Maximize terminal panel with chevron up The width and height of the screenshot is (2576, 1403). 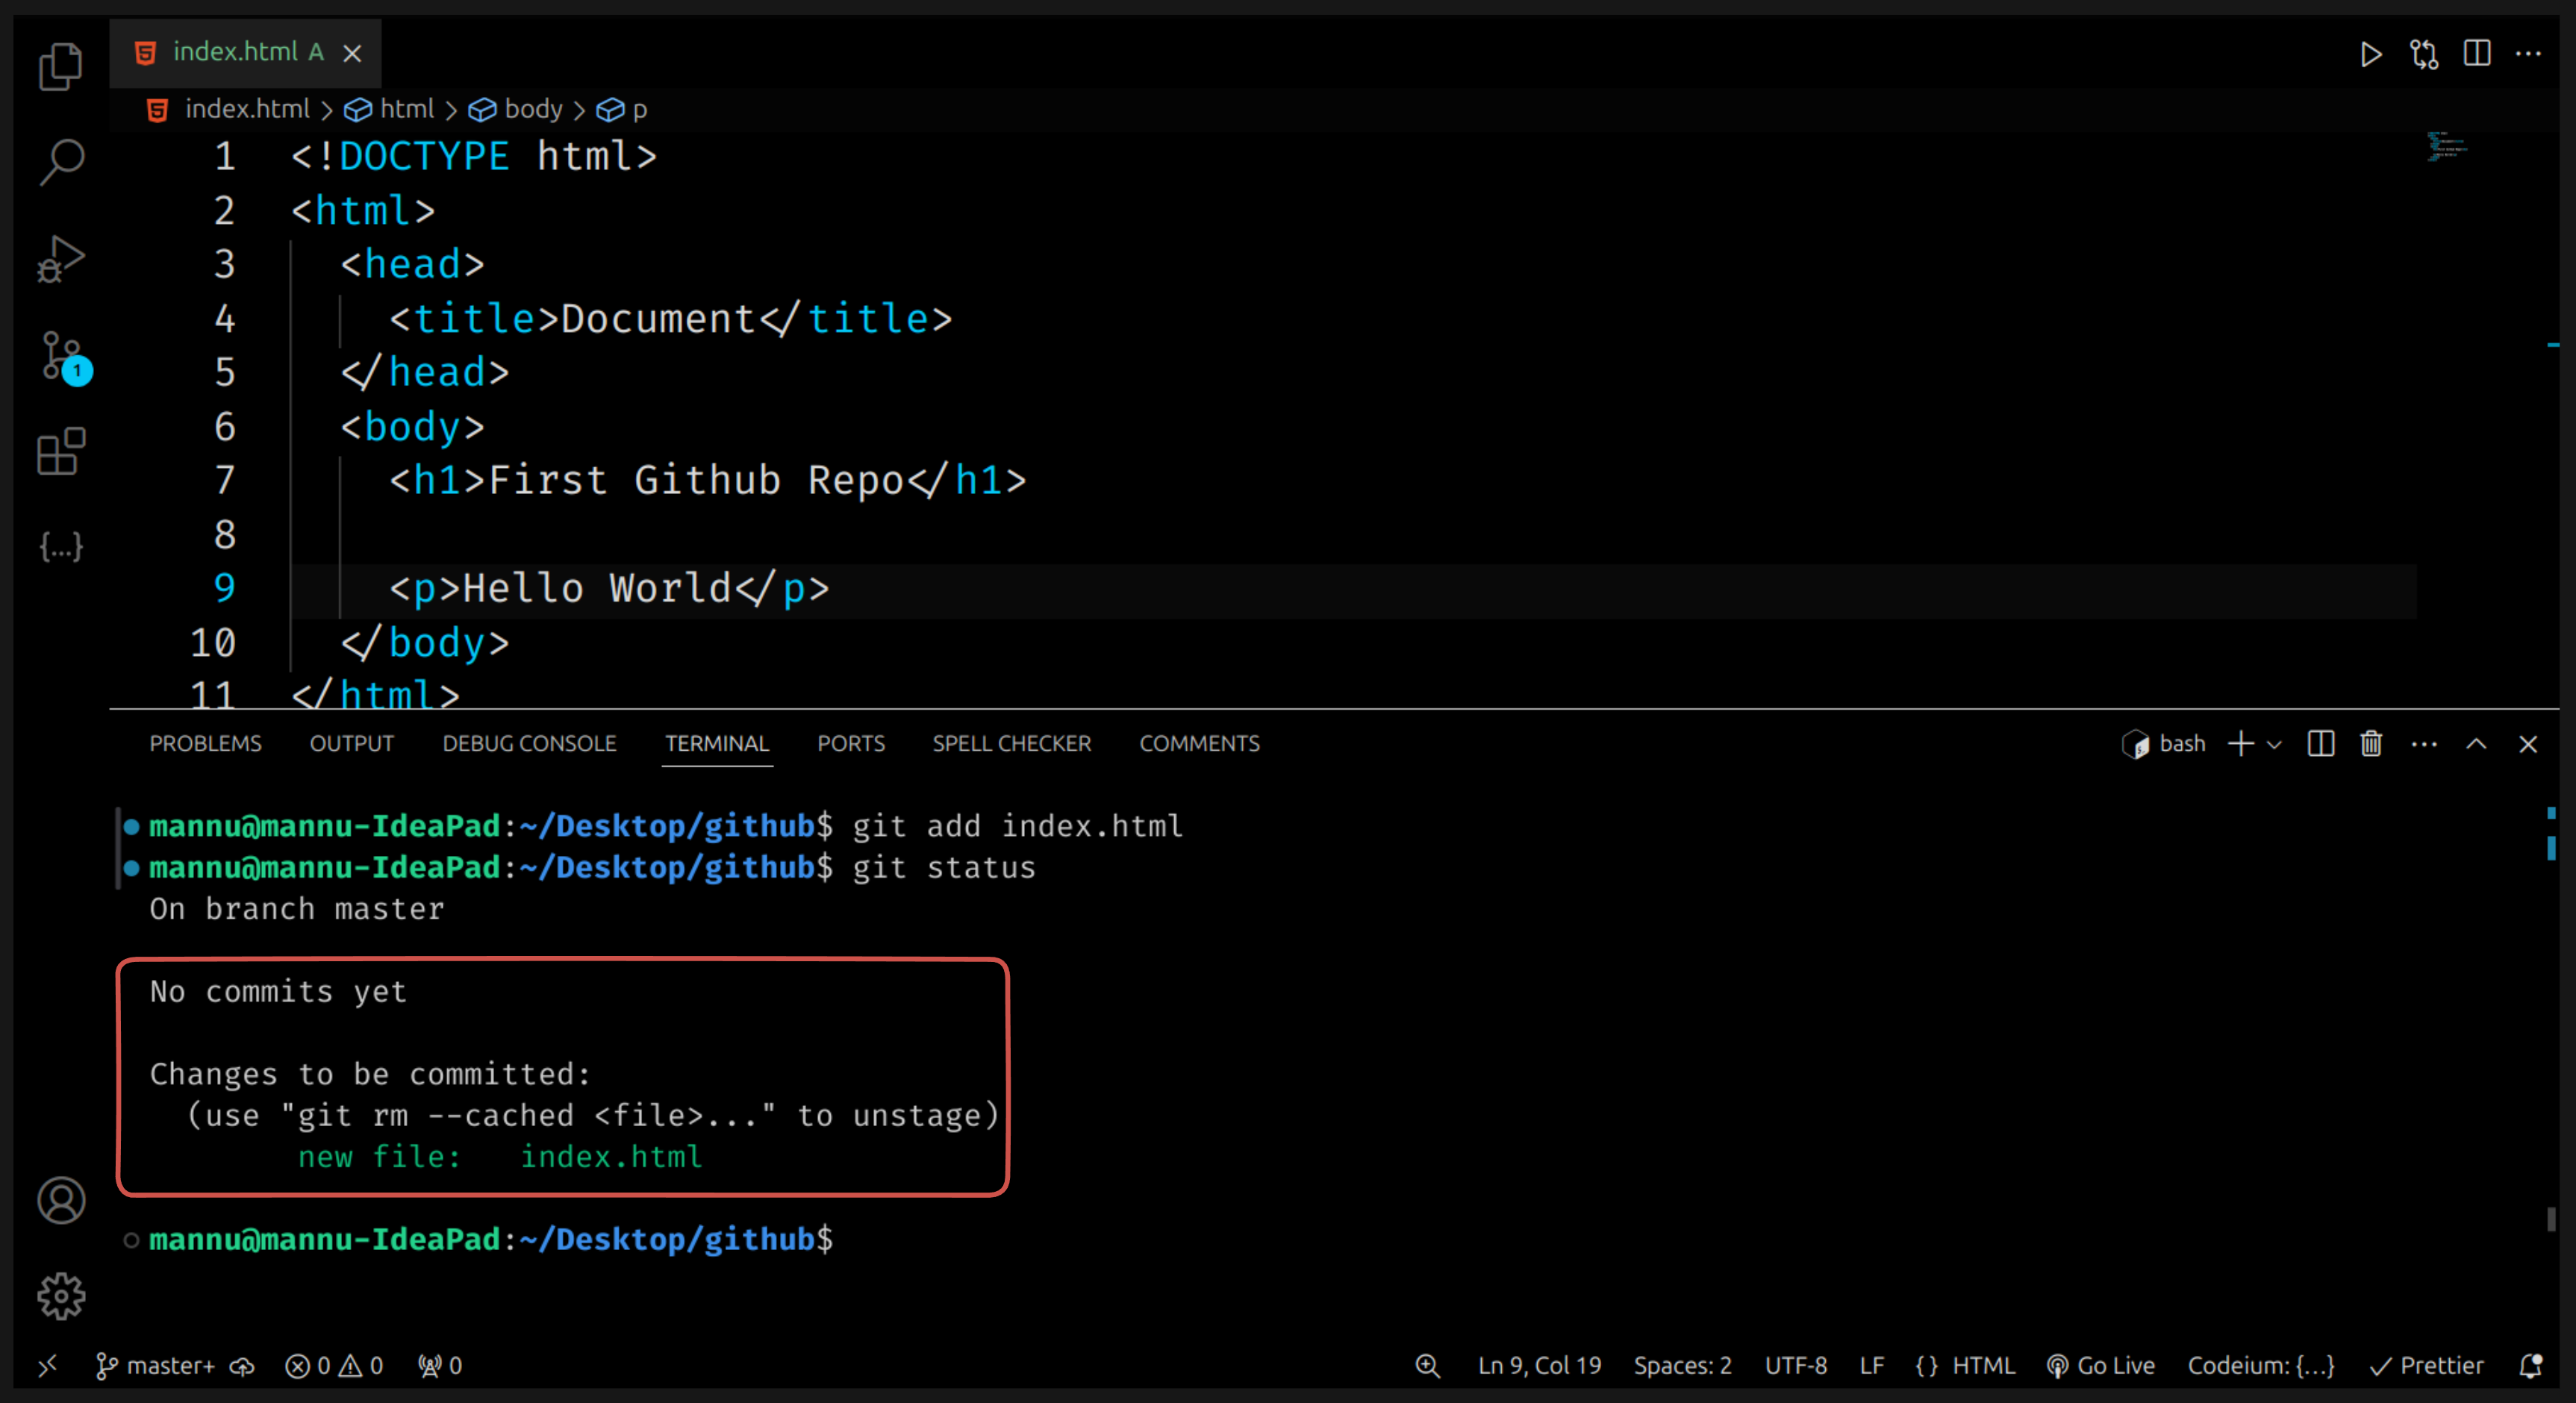[2476, 744]
